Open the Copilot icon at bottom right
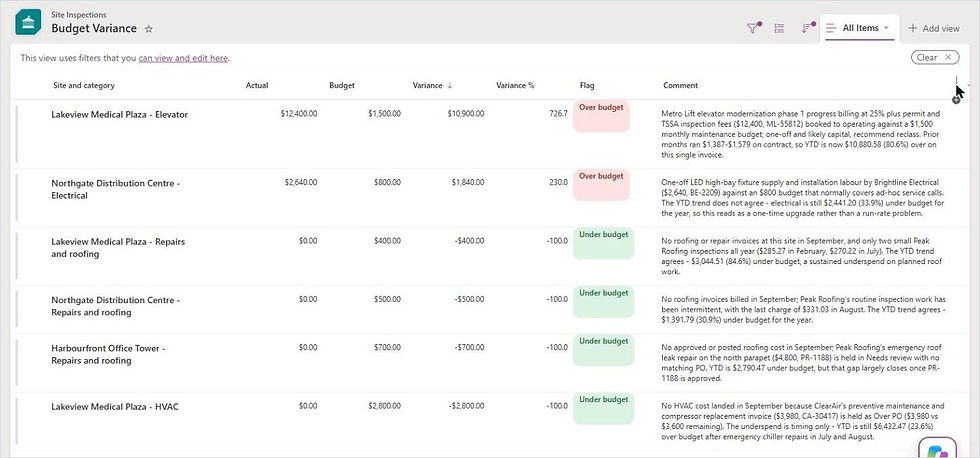 tap(938, 449)
